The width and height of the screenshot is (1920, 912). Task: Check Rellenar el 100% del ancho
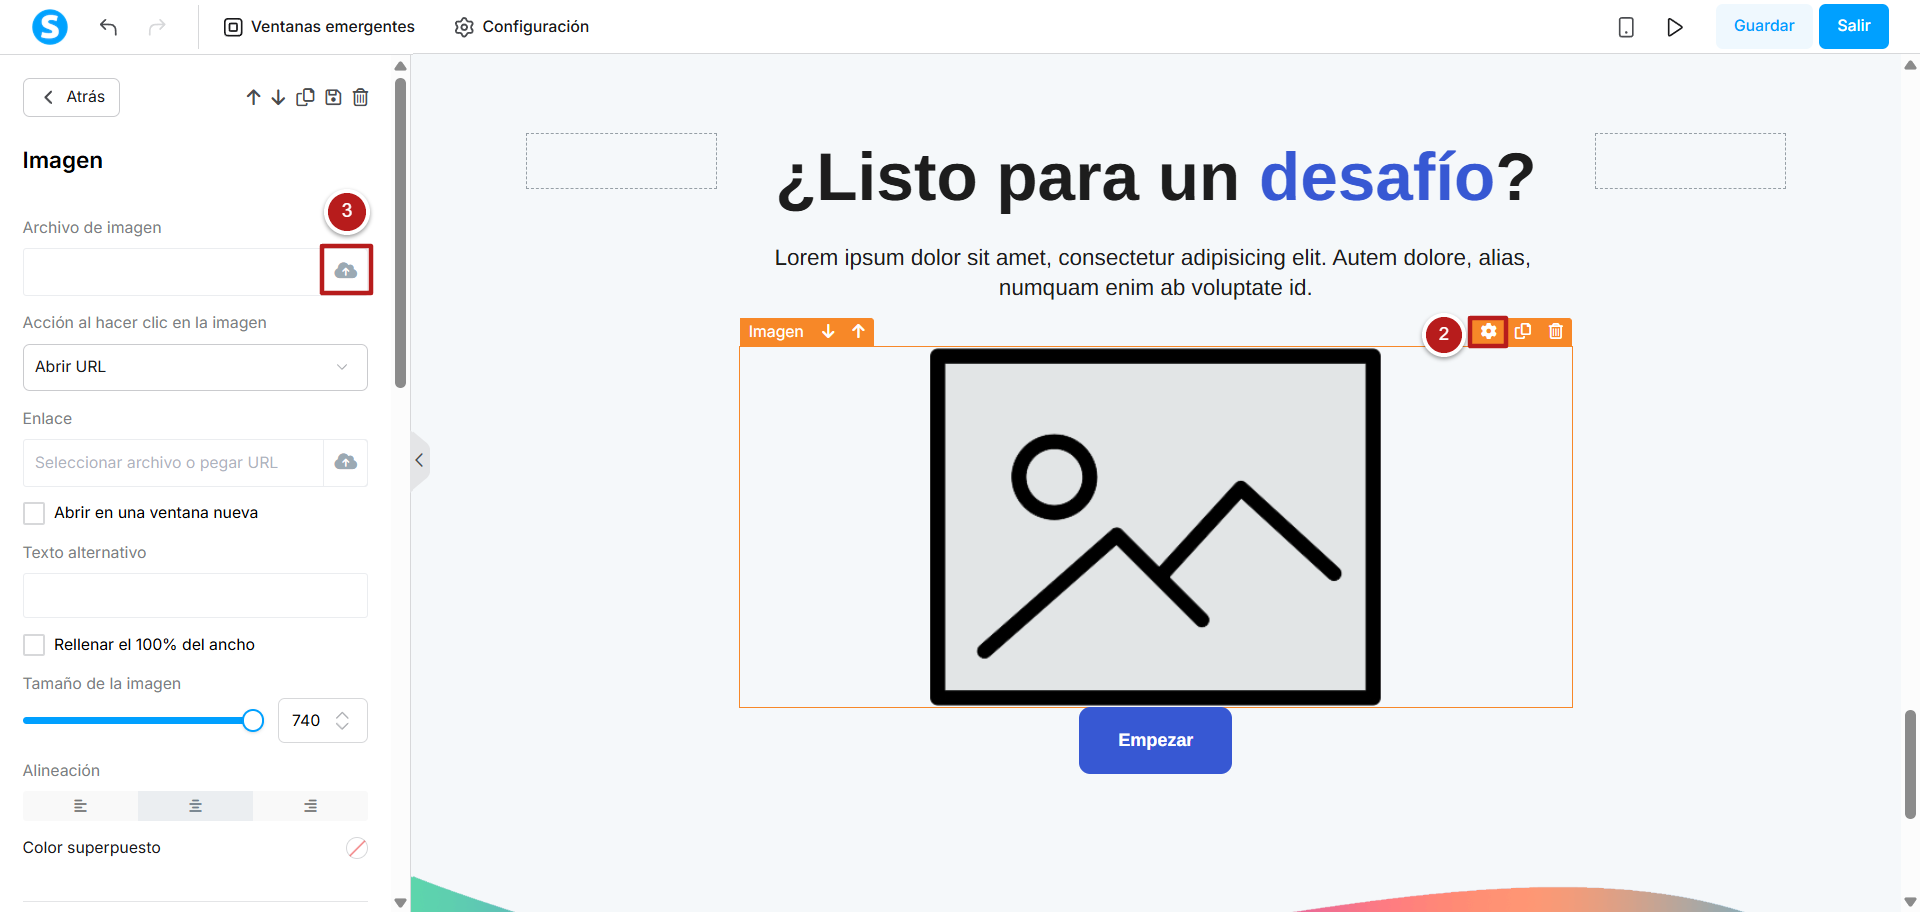(x=34, y=645)
